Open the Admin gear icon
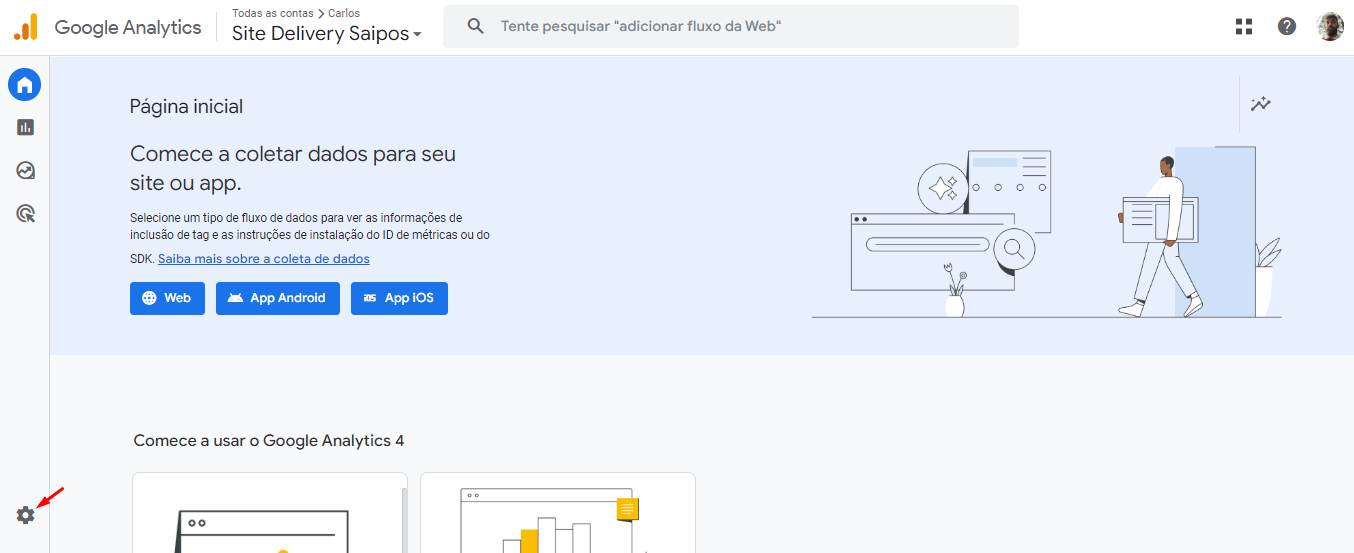The image size is (1354, 553). click(x=25, y=515)
